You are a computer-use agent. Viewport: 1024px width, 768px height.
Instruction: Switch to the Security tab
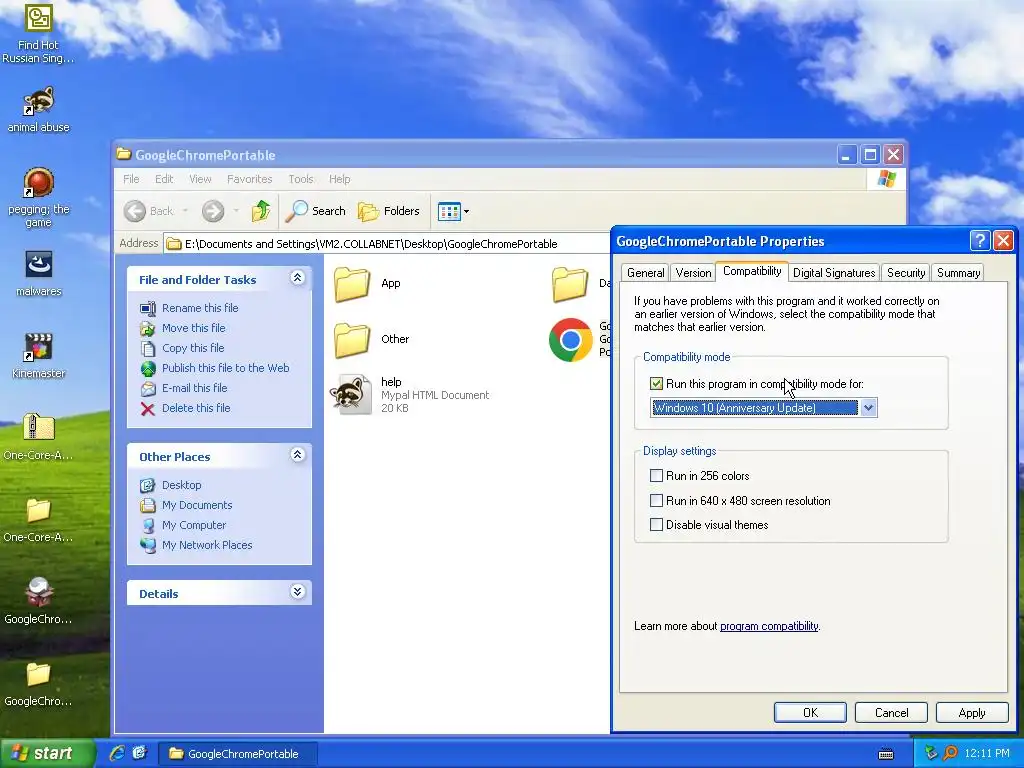[906, 273]
